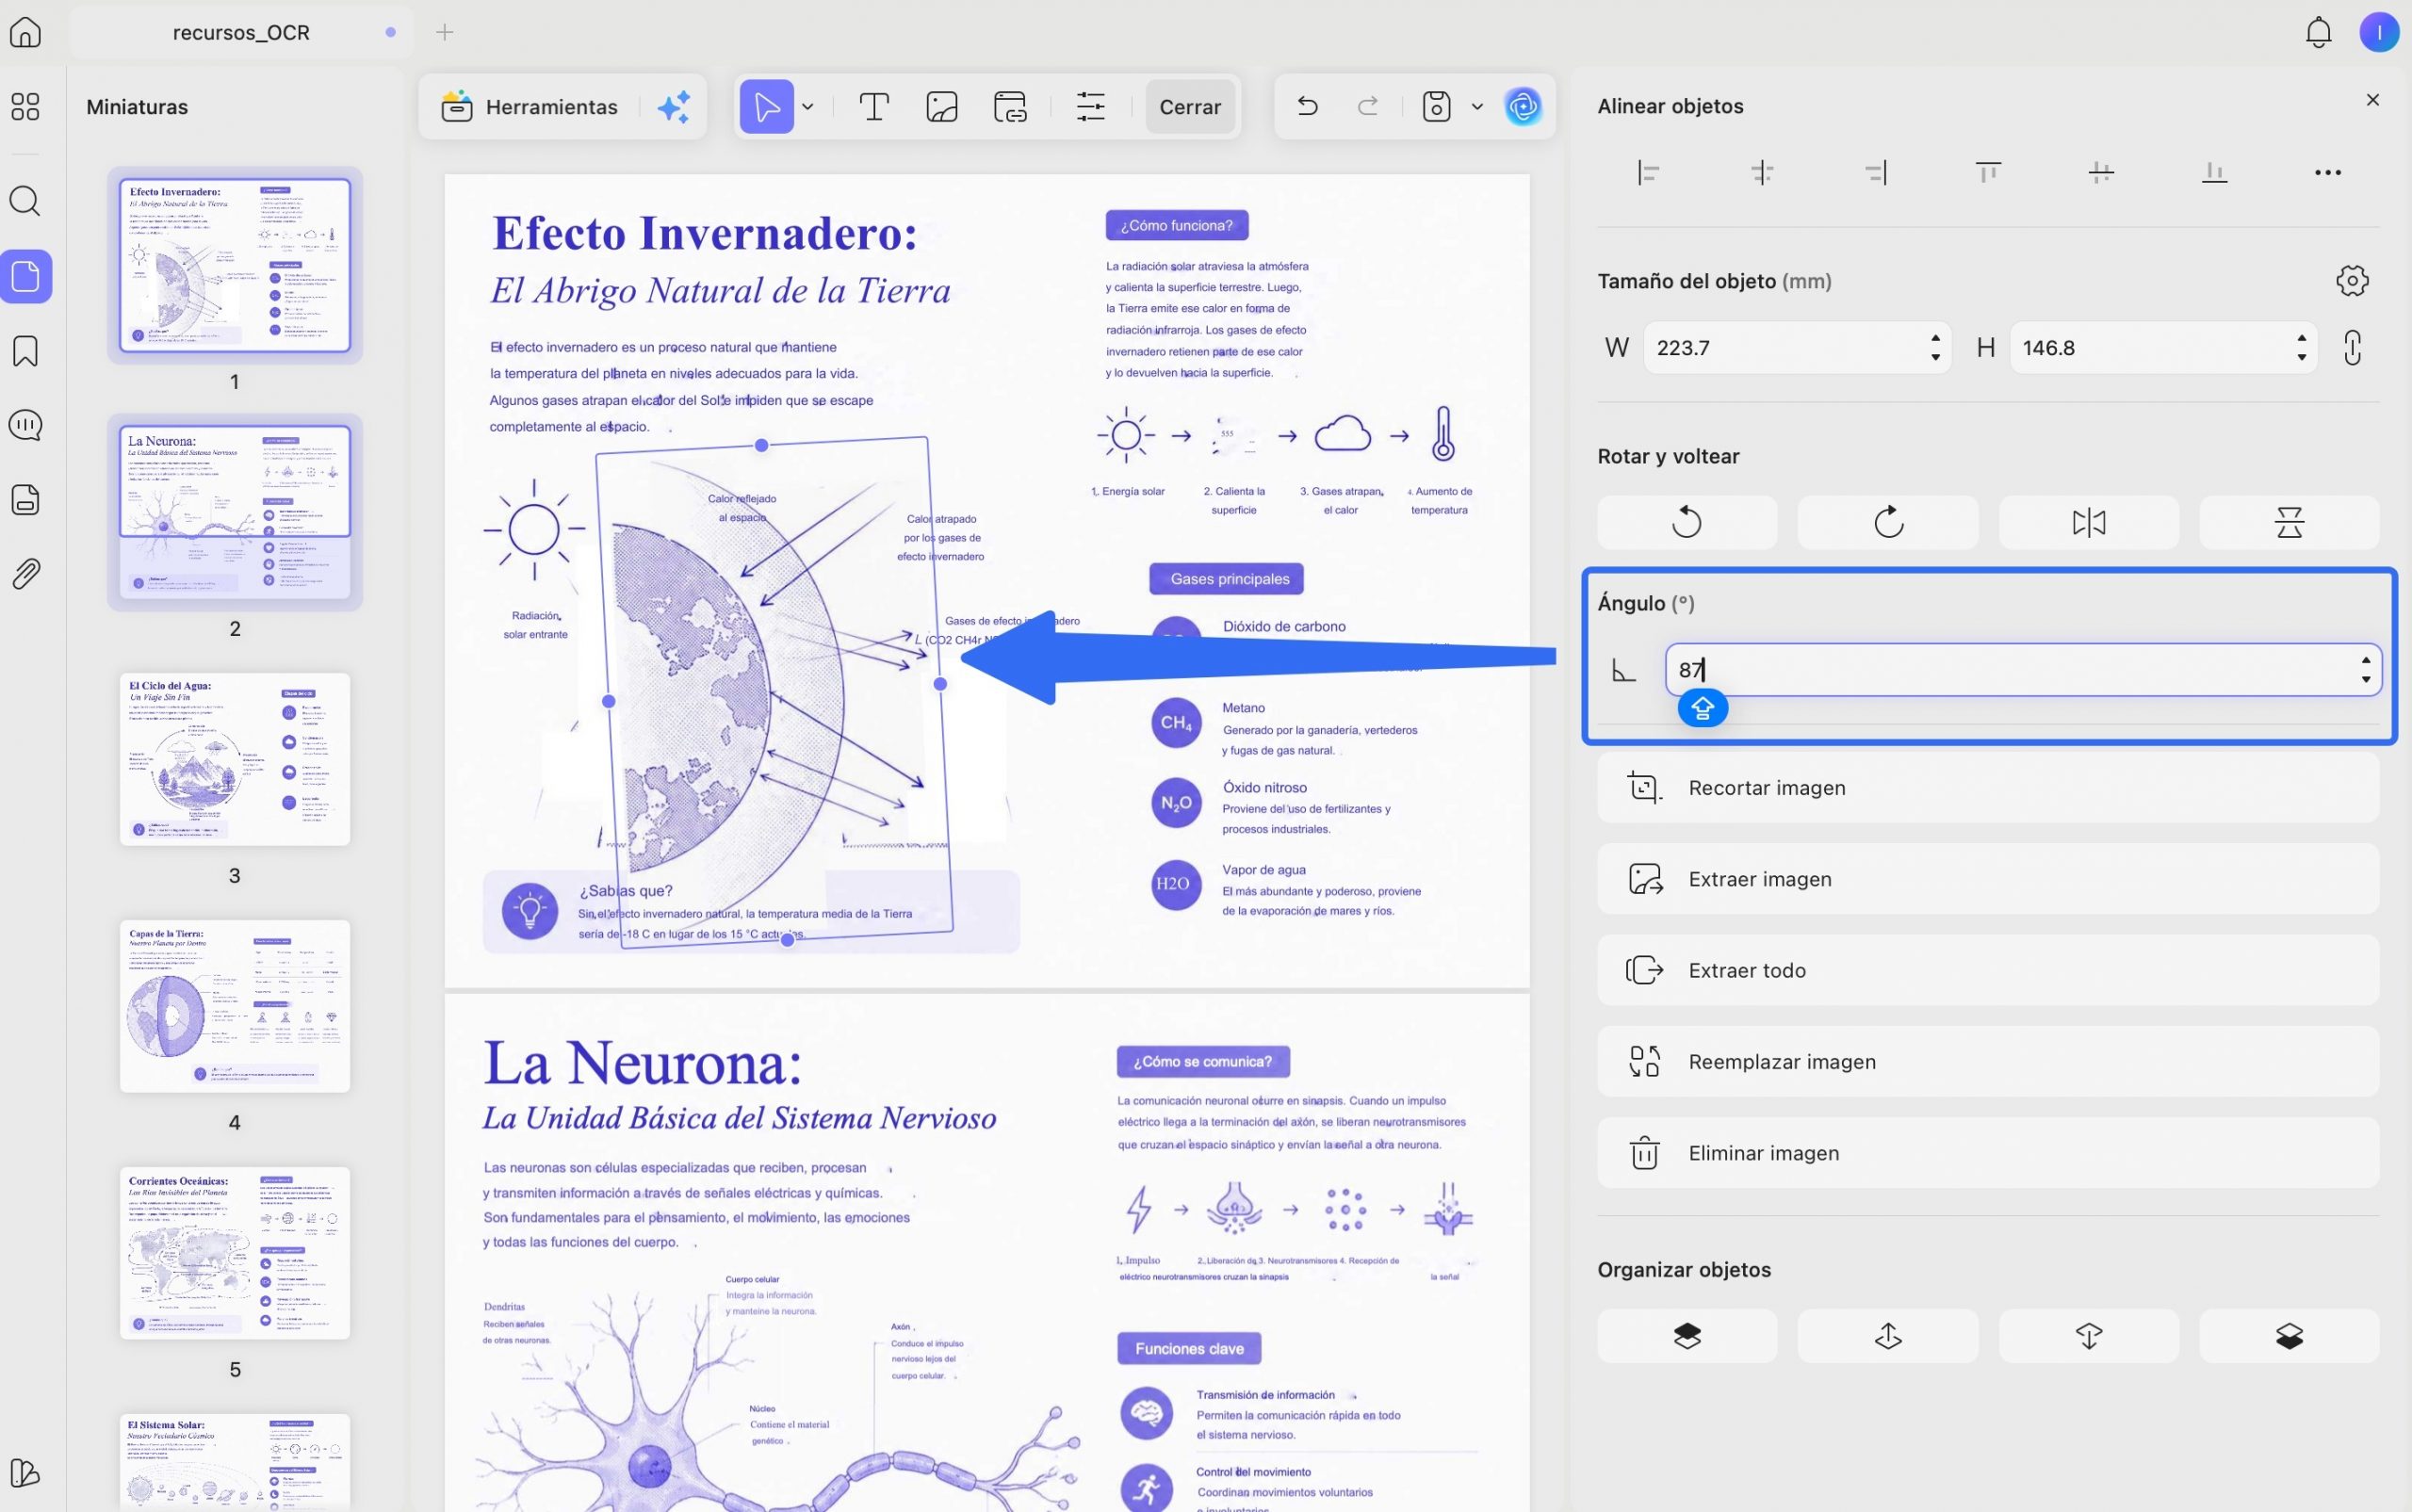
Task: Align objects to the bottom
Action: coord(2214,173)
